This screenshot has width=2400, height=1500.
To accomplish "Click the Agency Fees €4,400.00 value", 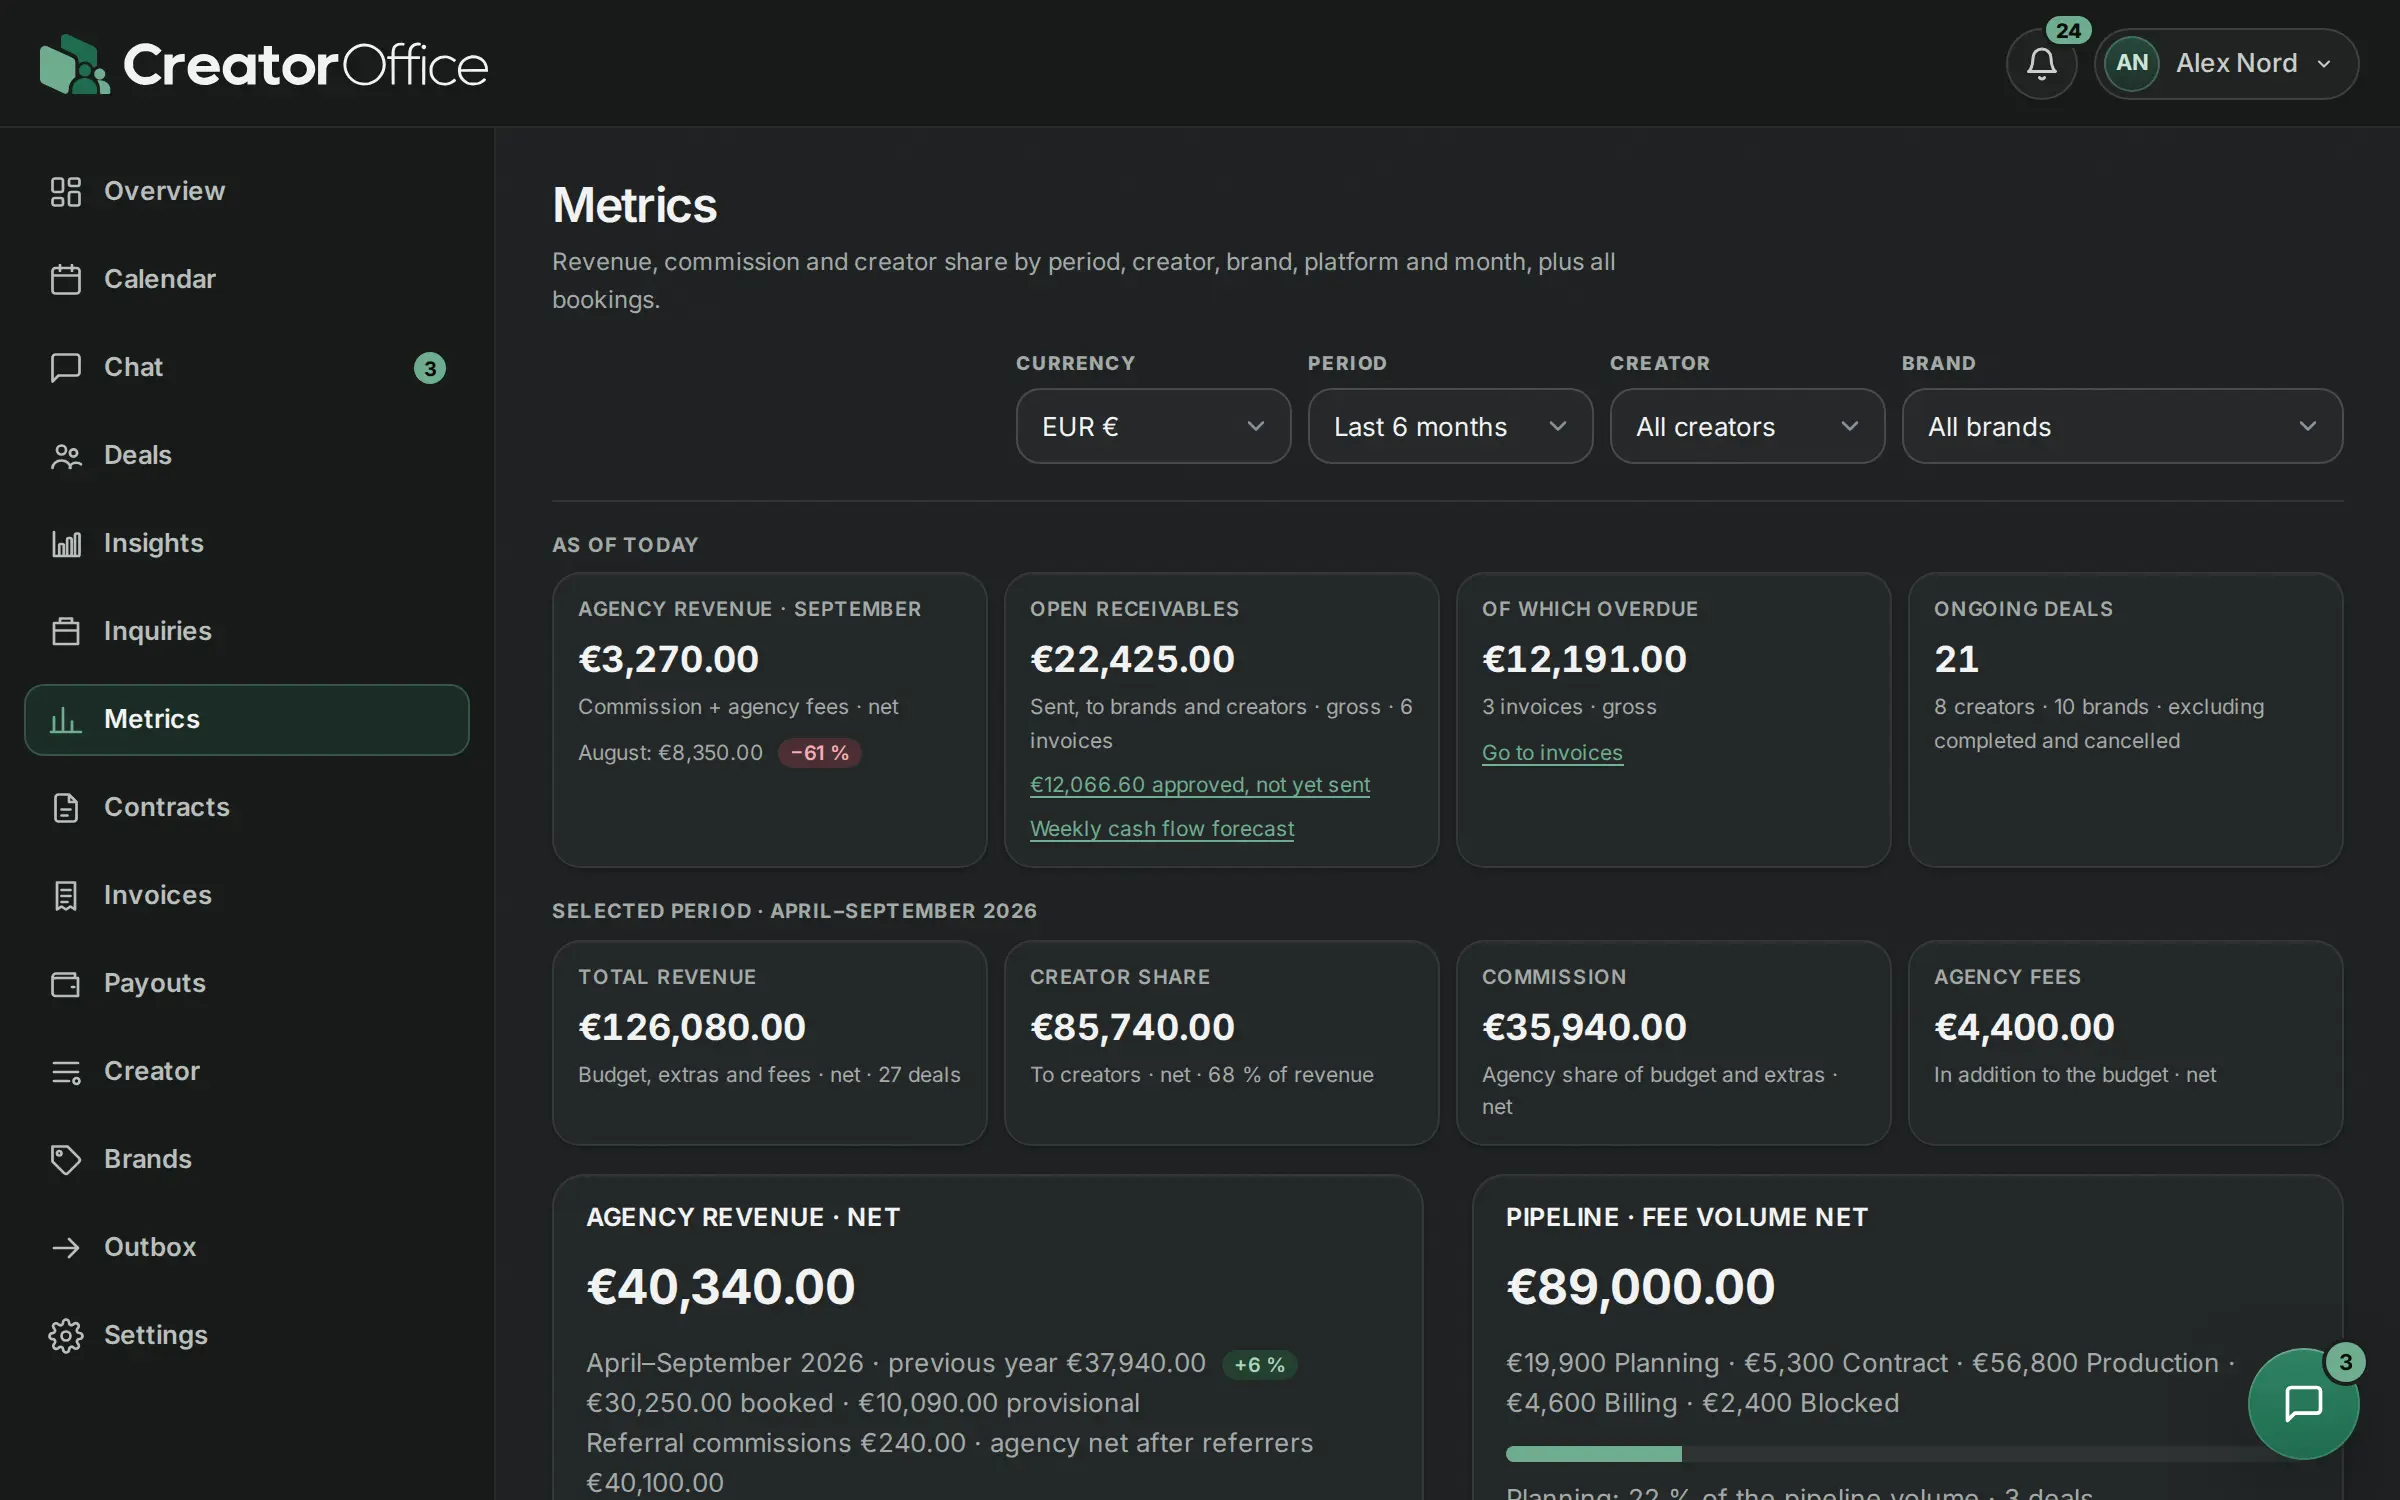I will 2024,1027.
